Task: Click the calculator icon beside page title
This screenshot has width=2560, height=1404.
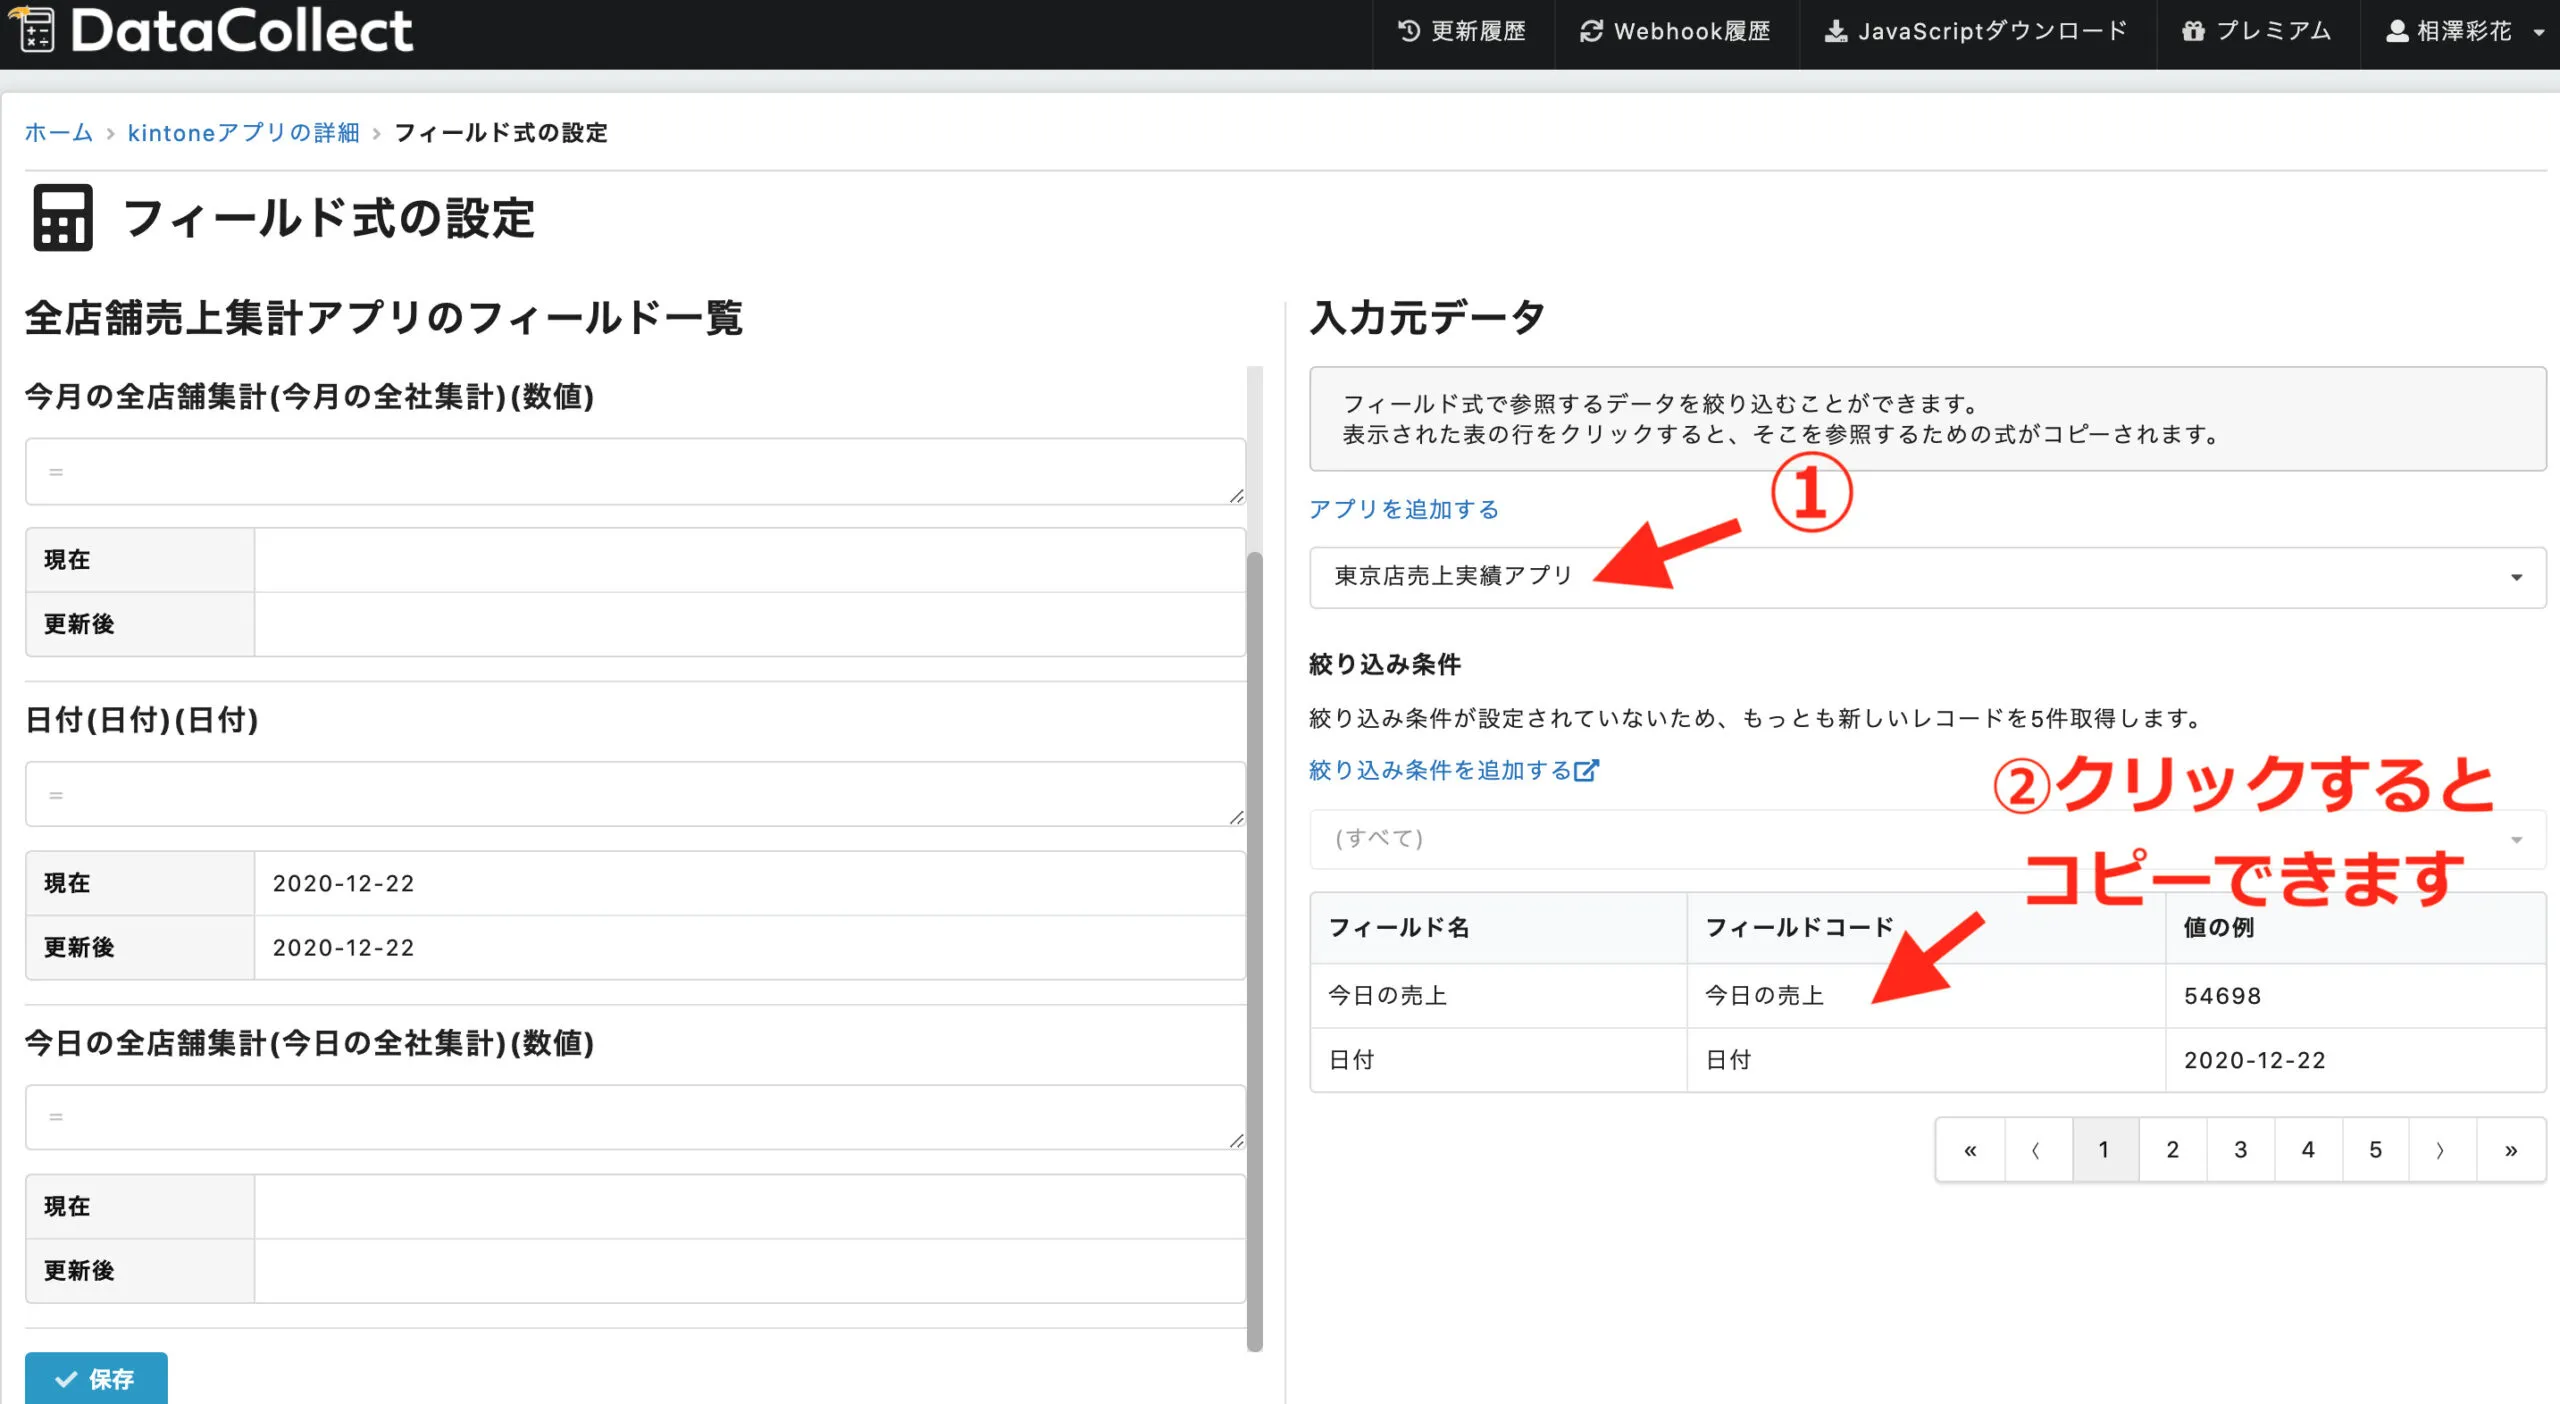Action: 62,217
